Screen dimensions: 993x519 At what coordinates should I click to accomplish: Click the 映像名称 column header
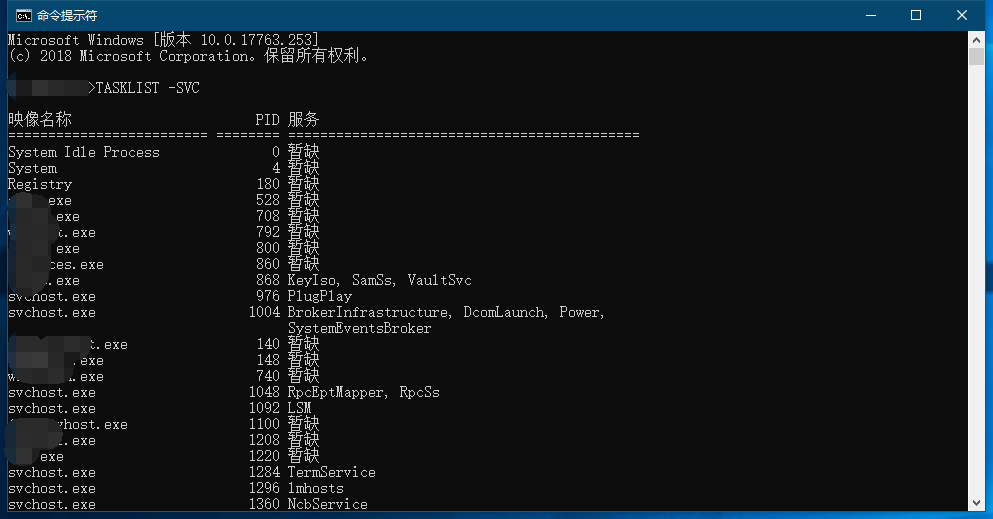click(x=40, y=119)
